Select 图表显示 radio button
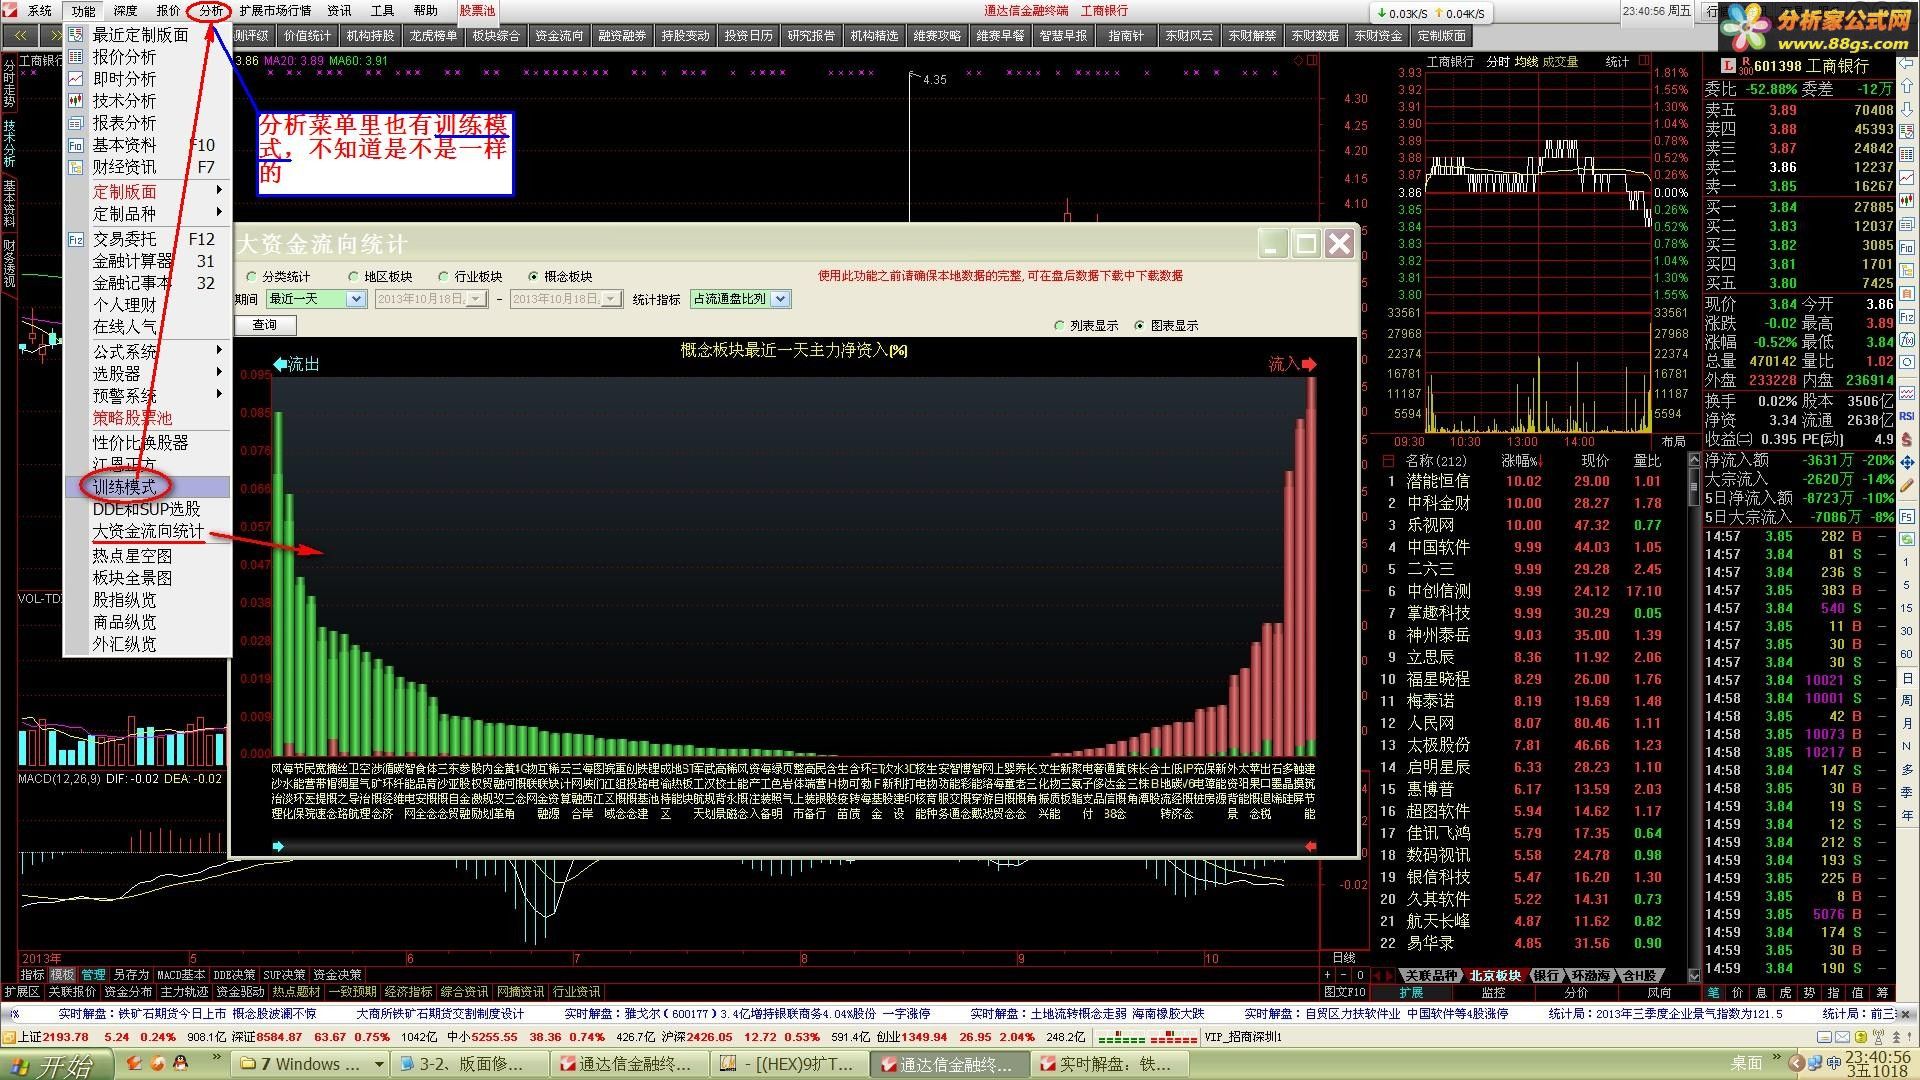Viewport: 1920px width, 1080px height. [1140, 326]
